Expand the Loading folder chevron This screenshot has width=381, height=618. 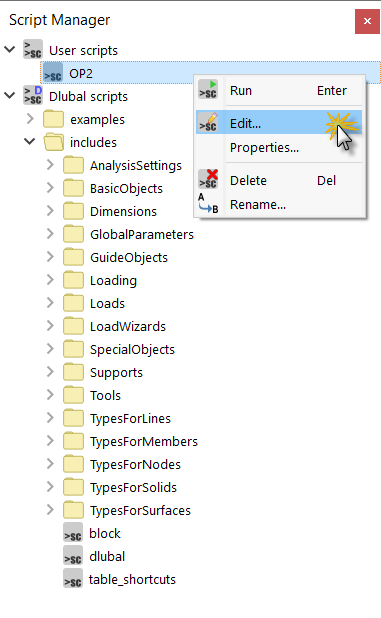(x=50, y=279)
